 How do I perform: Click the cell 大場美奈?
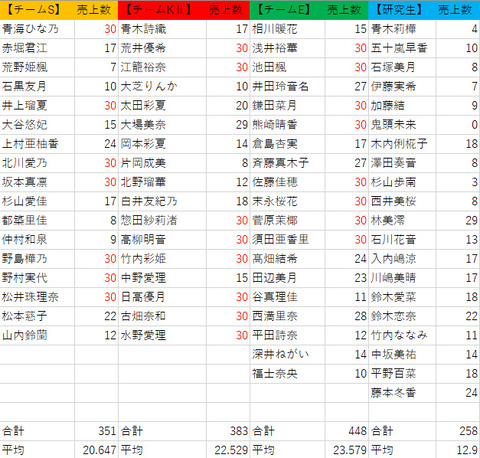tap(162, 125)
